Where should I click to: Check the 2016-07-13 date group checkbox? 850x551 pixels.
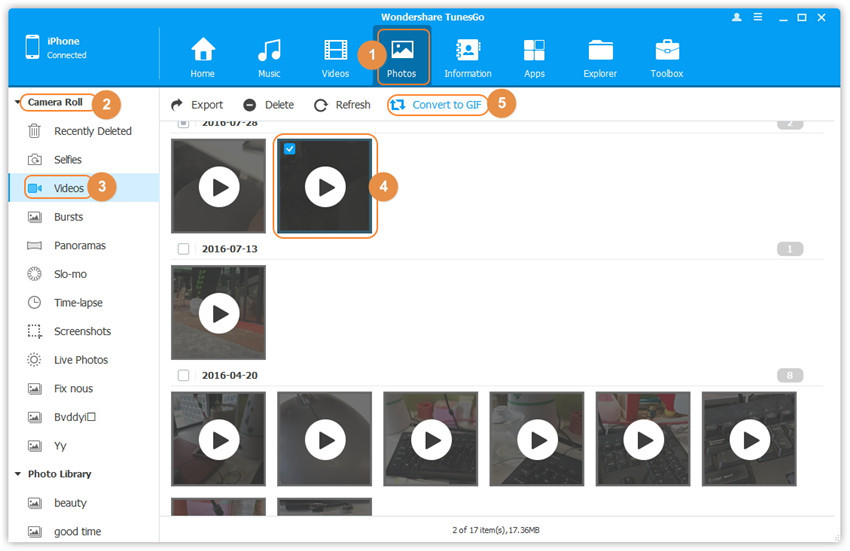(x=183, y=249)
